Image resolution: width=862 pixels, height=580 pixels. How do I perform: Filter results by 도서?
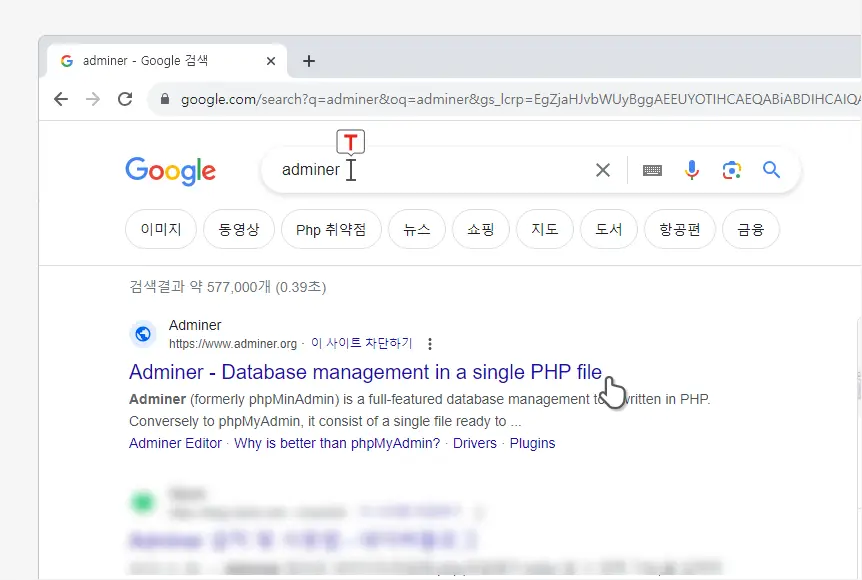point(609,229)
